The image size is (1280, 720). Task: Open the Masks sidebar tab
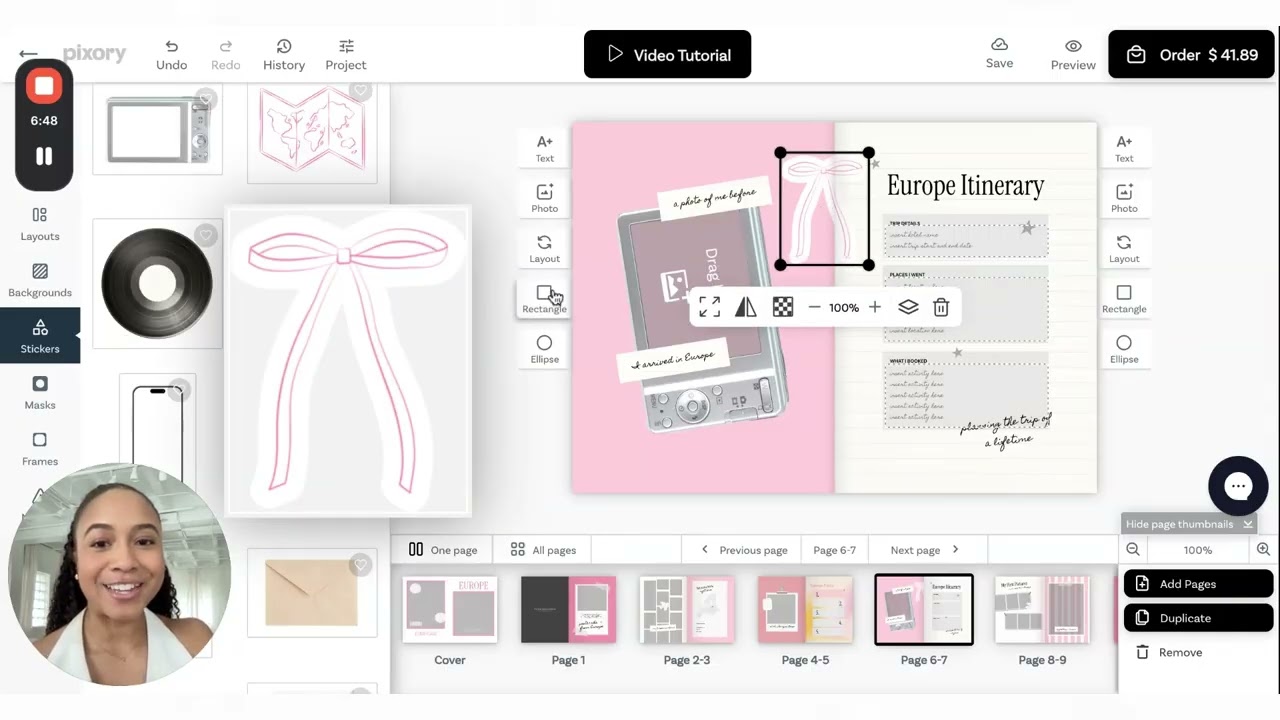click(40, 393)
